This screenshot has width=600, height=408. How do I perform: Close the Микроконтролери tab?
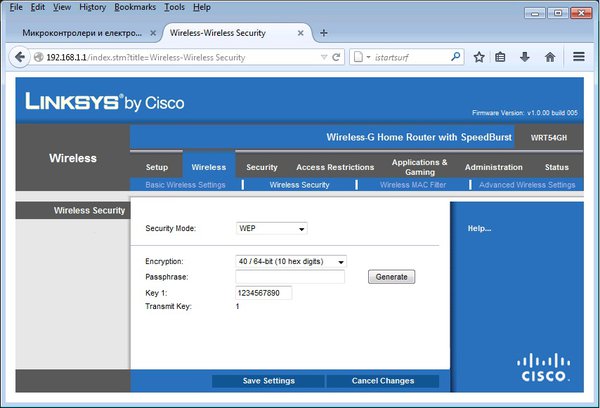[x=153, y=33]
